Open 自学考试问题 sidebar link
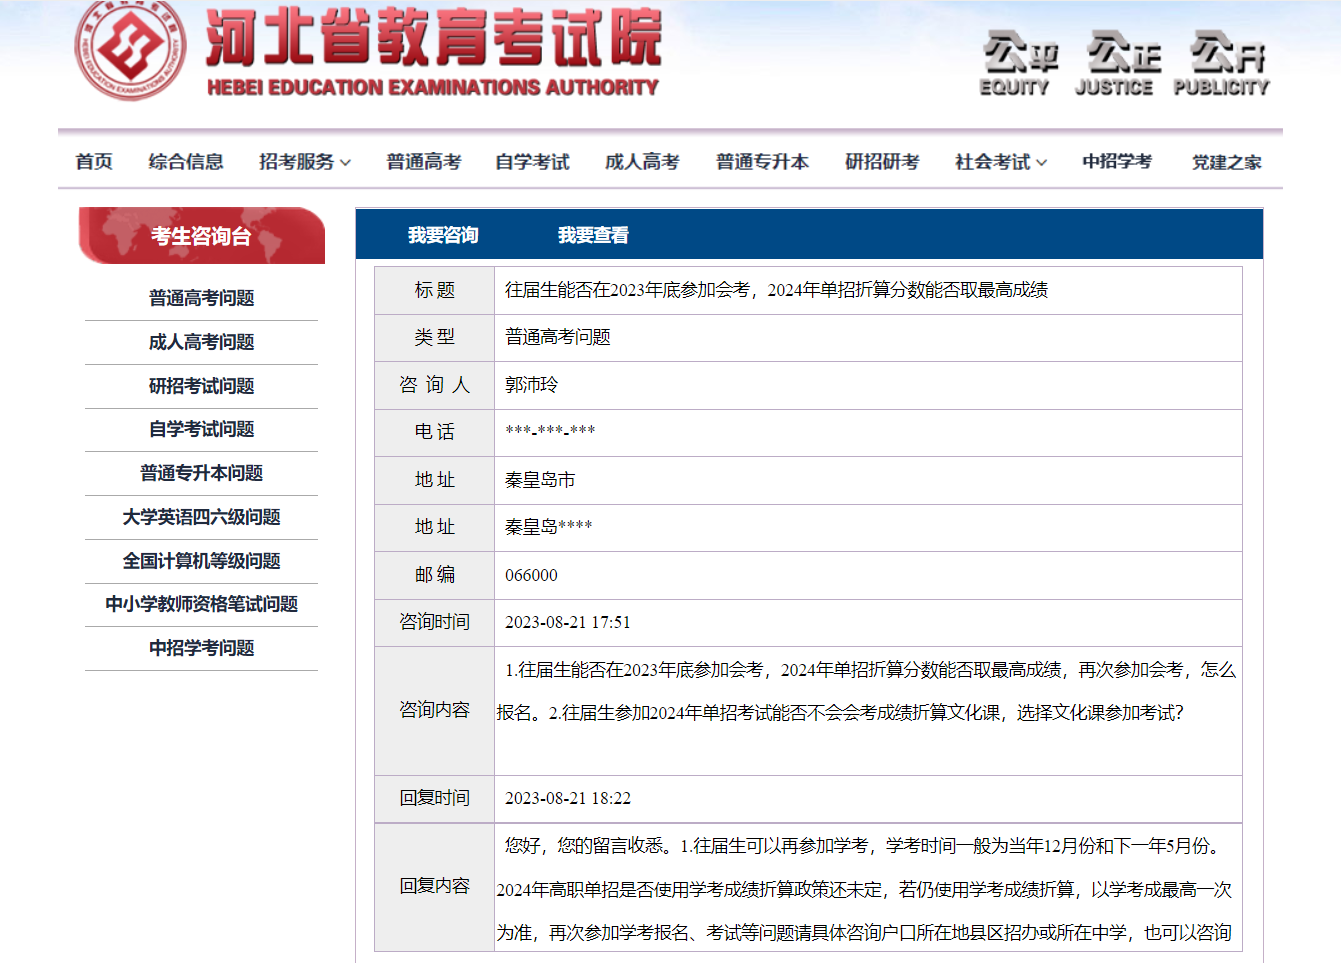Image resolution: width=1341 pixels, height=963 pixels. 201,429
